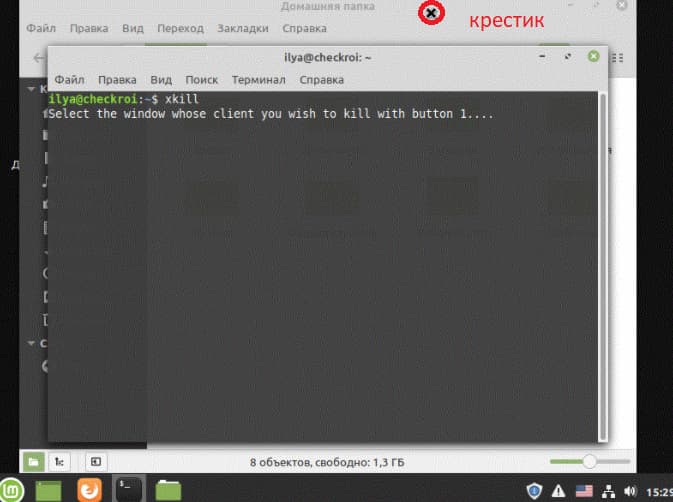
Task: Launch Firefox from the panel
Action: click(89, 490)
